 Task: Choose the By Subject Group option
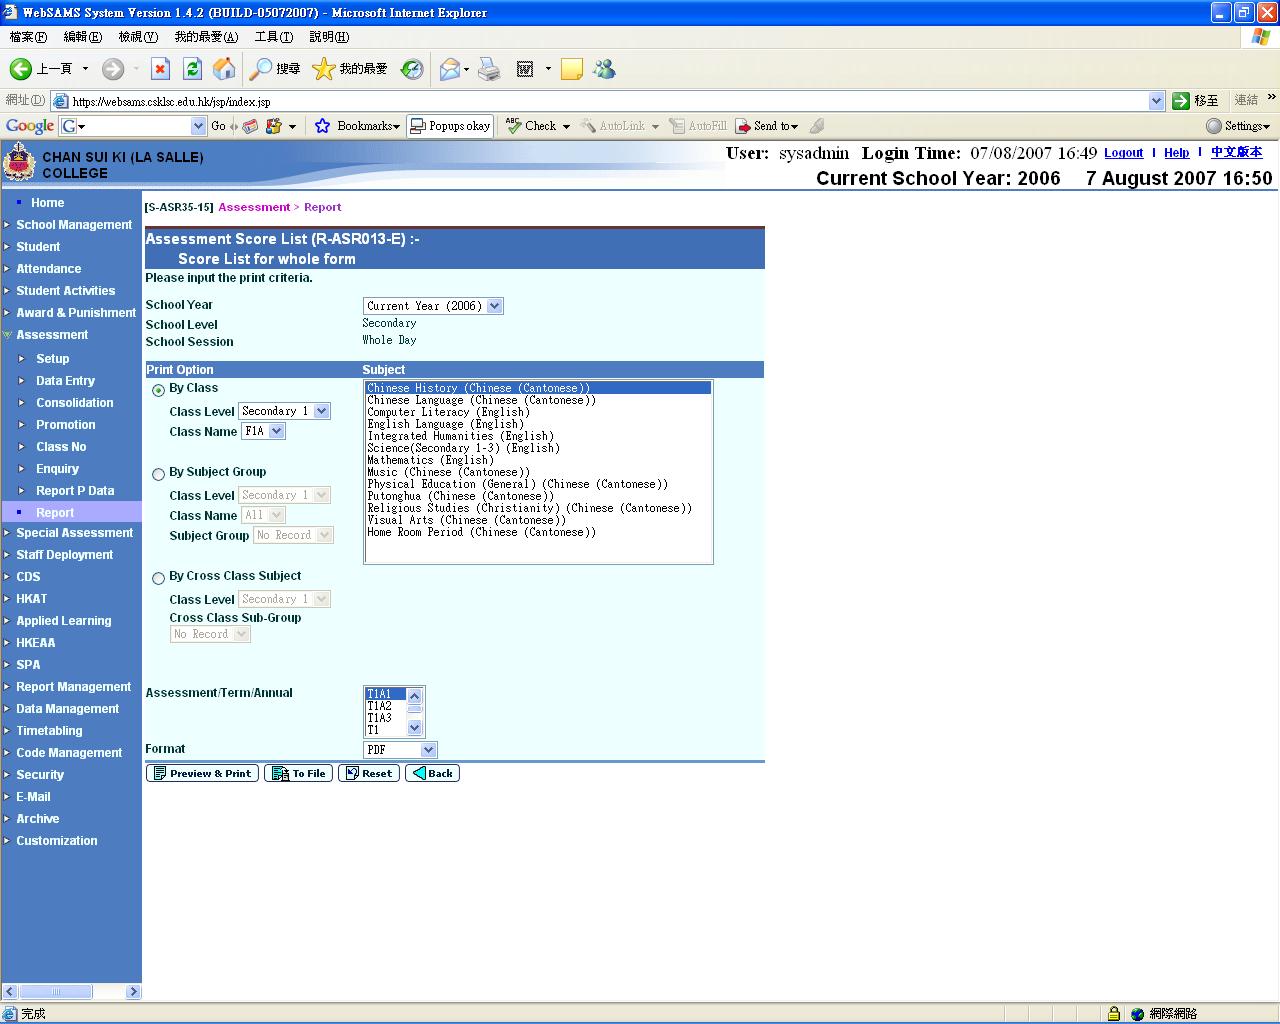[158, 474]
